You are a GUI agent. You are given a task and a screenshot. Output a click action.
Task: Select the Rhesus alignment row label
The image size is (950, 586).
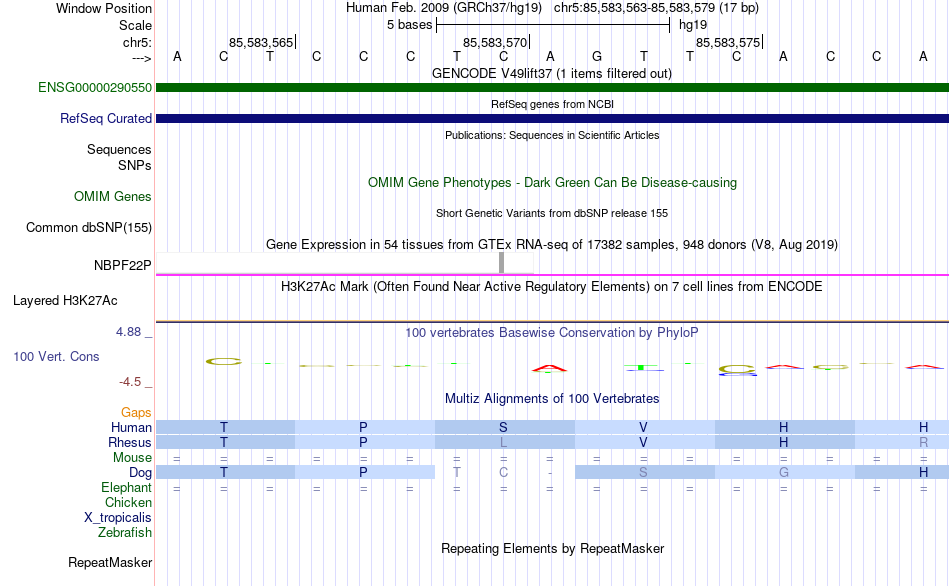[x=130, y=442]
